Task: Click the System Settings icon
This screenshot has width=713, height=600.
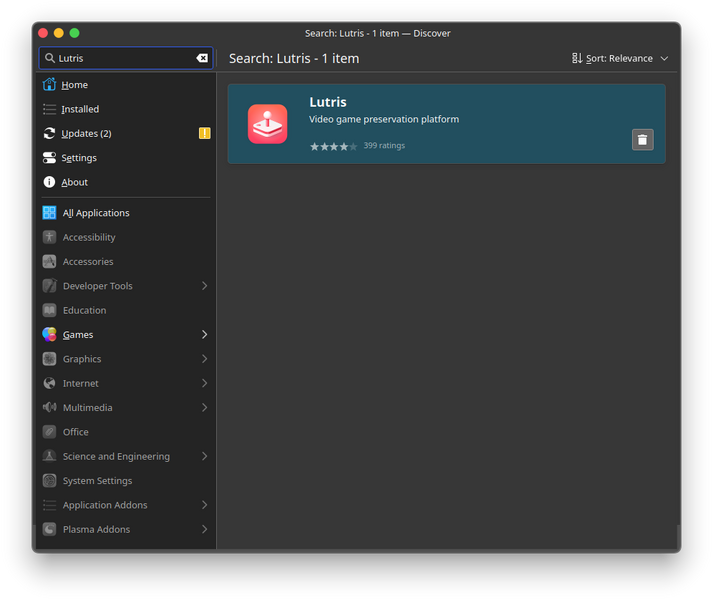Action: tap(49, 480)
